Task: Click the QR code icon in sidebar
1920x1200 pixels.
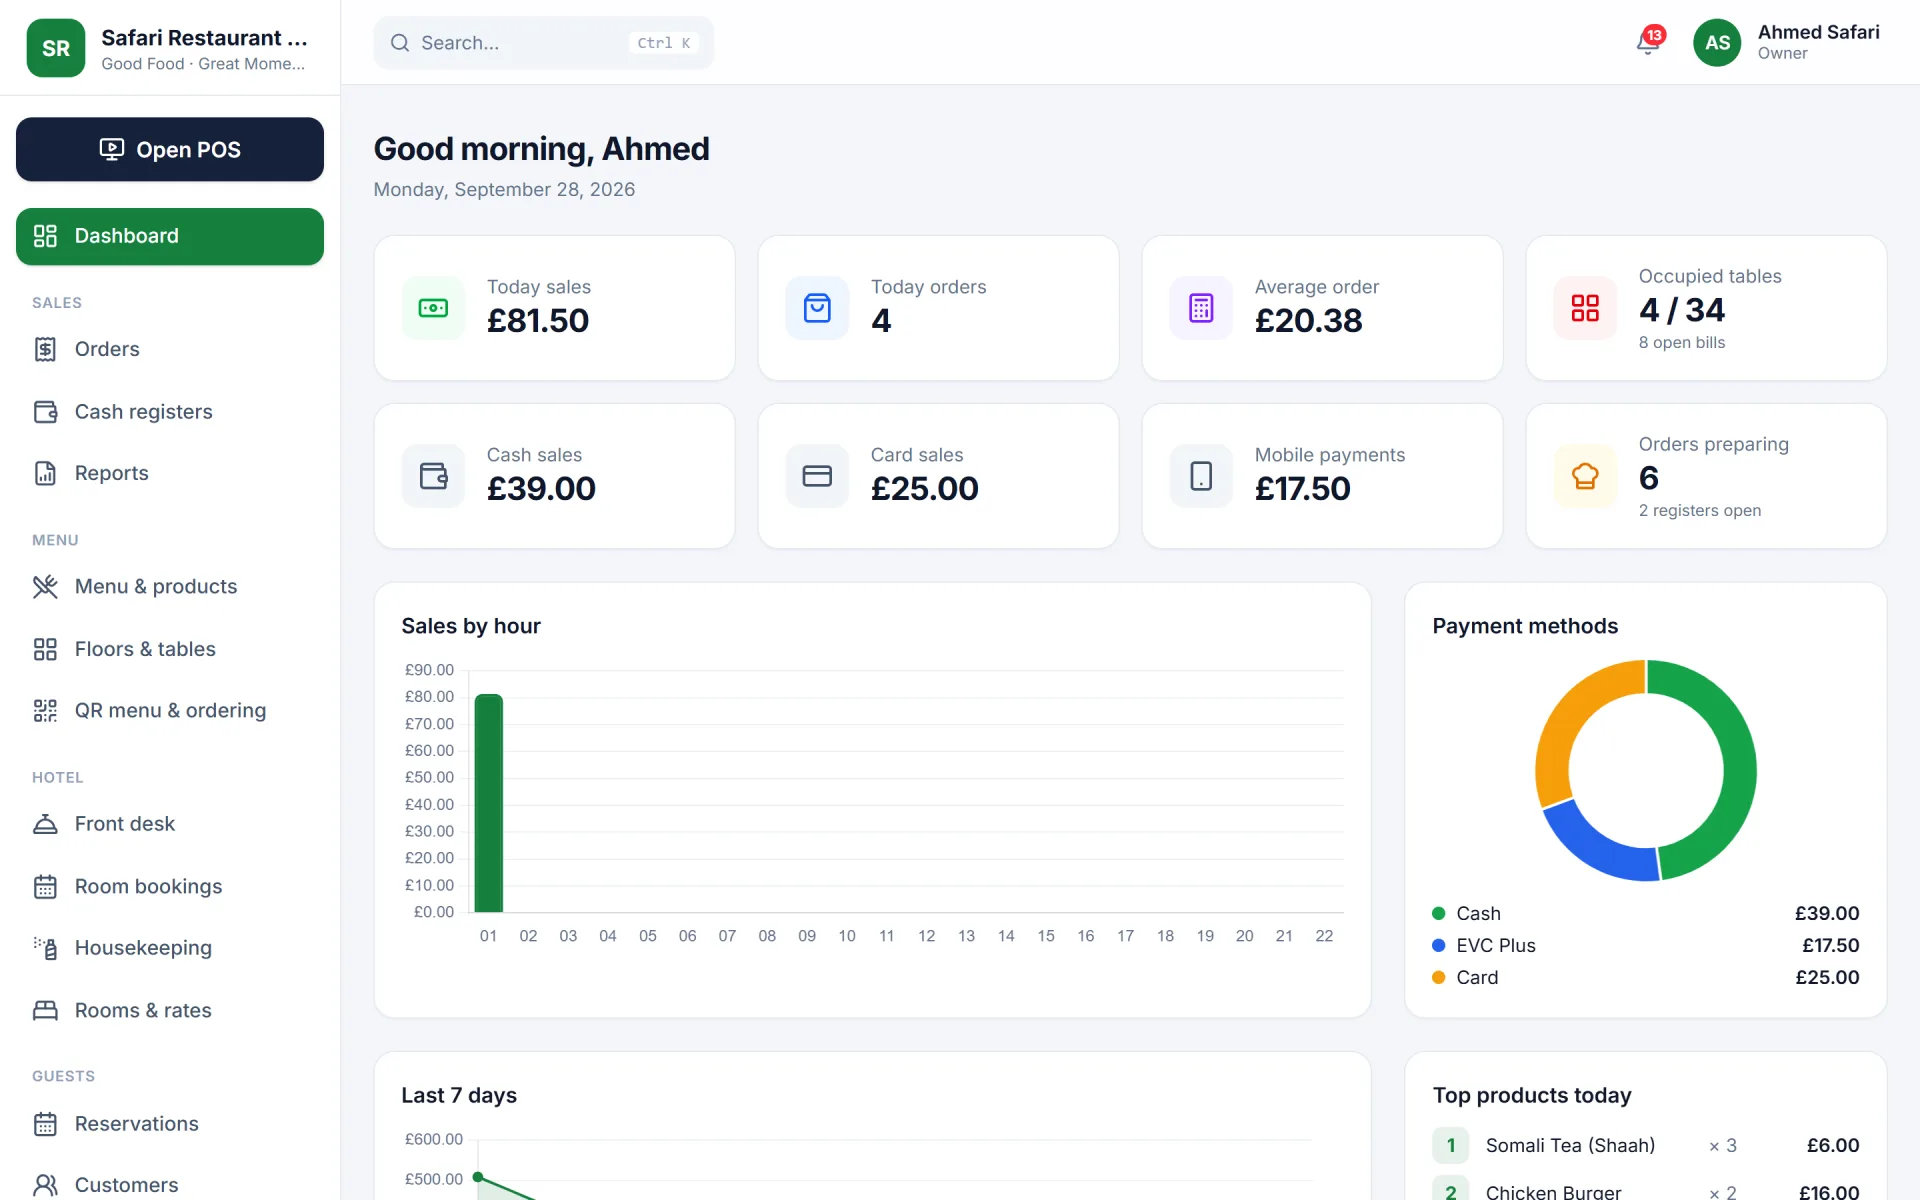Action: [45, 711]
